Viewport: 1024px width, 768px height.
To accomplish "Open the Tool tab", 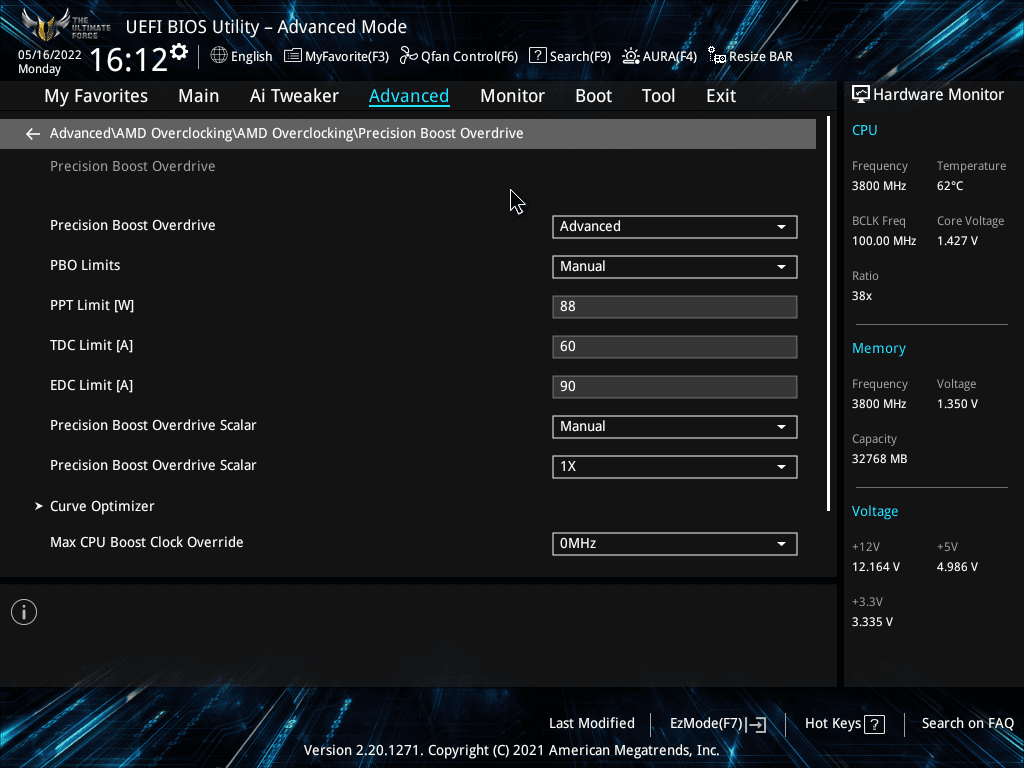I will pyautogui.click(x=658, y=96).
